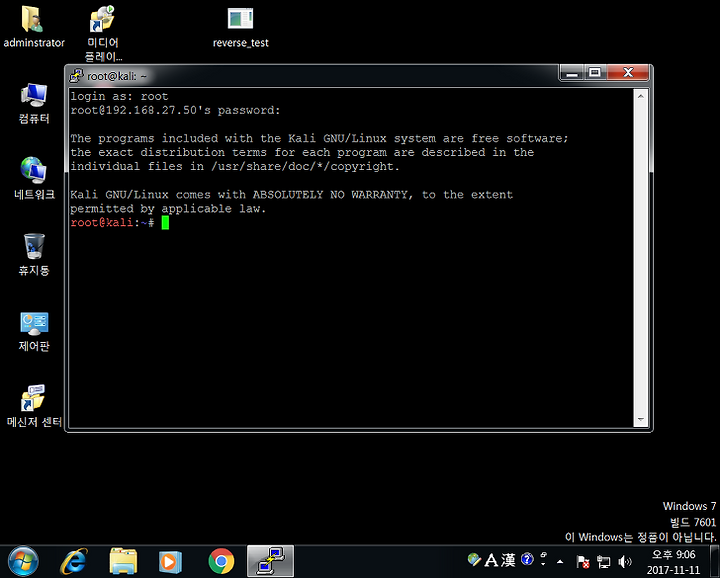Click 'permitted by applicable law.' line

(168, 209)
